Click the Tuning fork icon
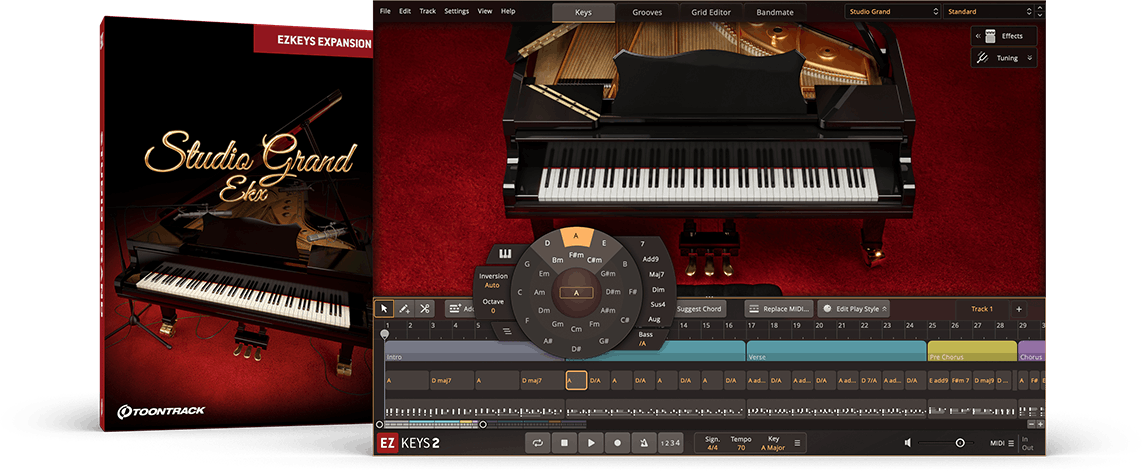This screenshot has width=1142, height=471. pos(982,58)
